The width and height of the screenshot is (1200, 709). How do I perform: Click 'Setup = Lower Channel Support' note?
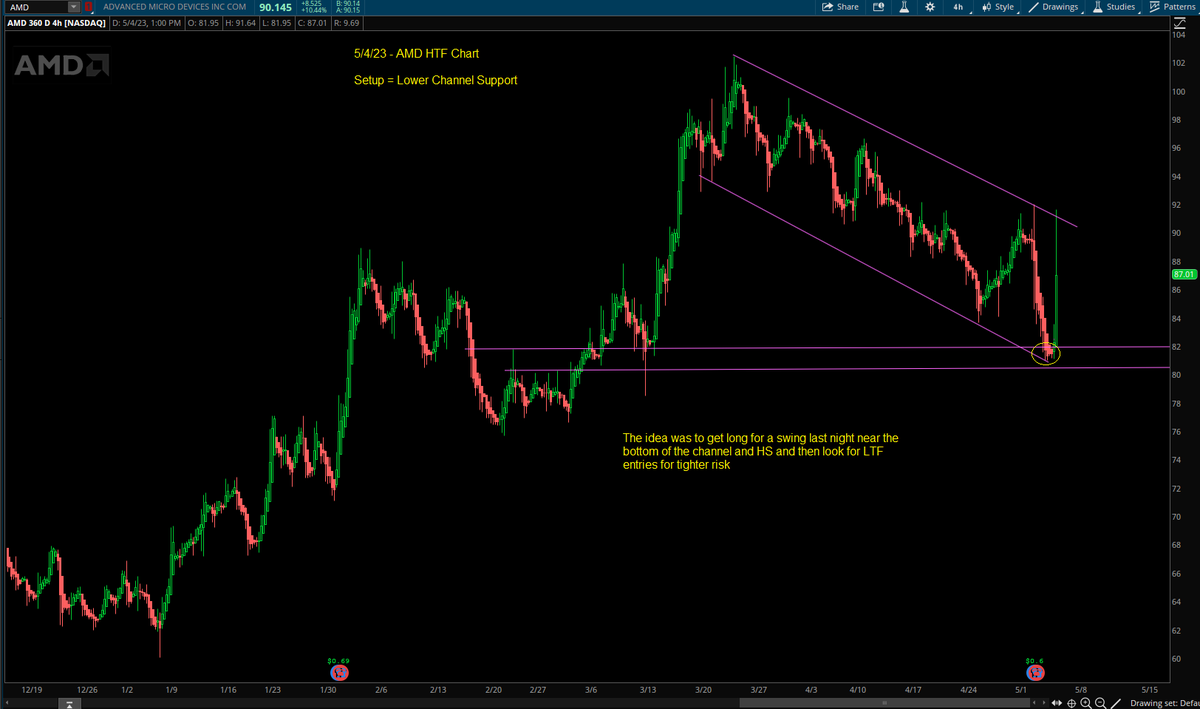[x=435, y=80]
